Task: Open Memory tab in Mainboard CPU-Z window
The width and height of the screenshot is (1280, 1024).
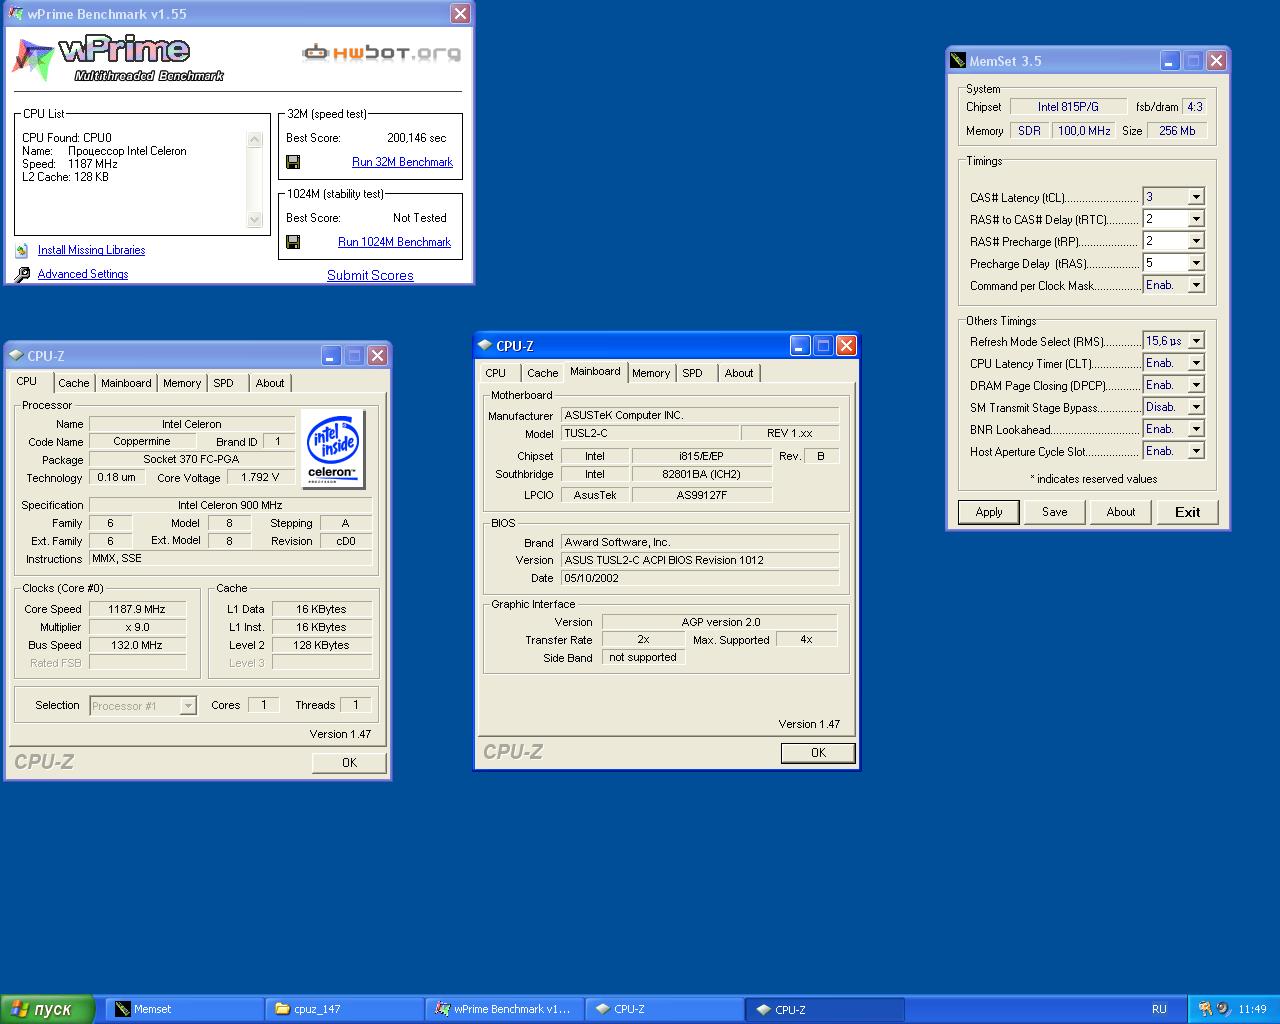Action: click(651, 373)
